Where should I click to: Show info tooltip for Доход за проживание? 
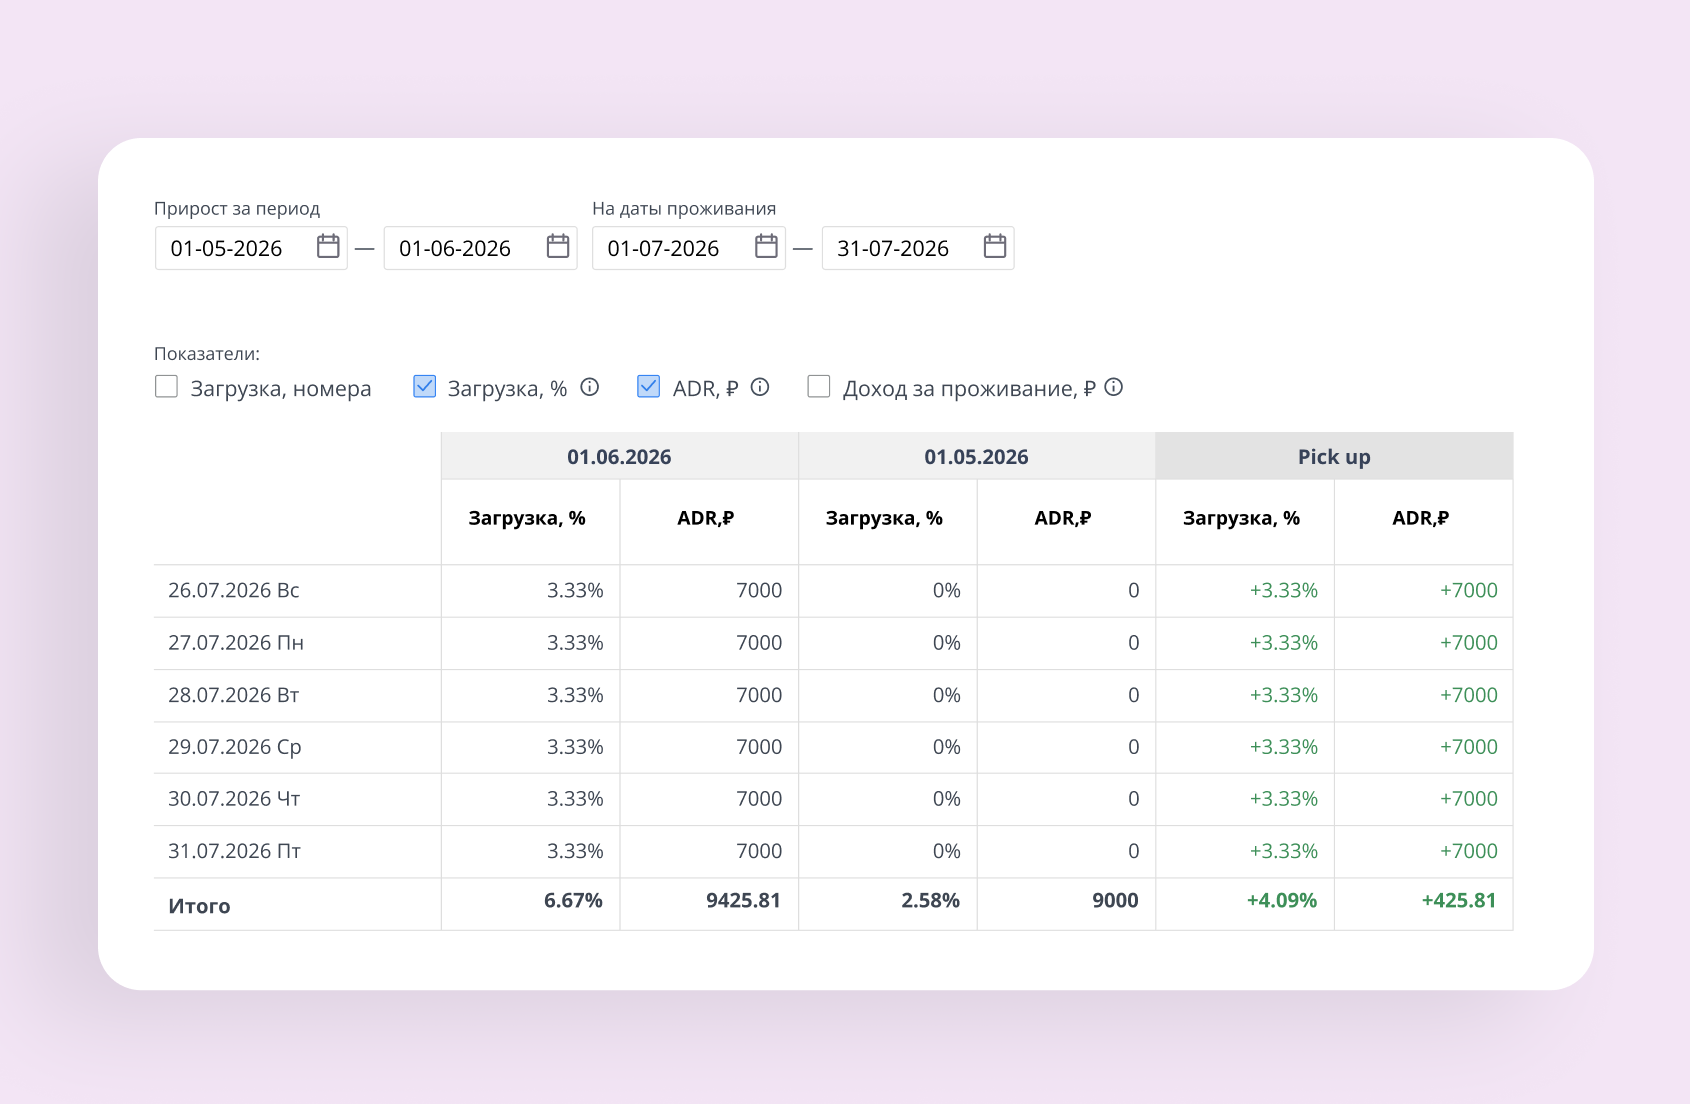pyautogui.click(x=1114, y=387)
